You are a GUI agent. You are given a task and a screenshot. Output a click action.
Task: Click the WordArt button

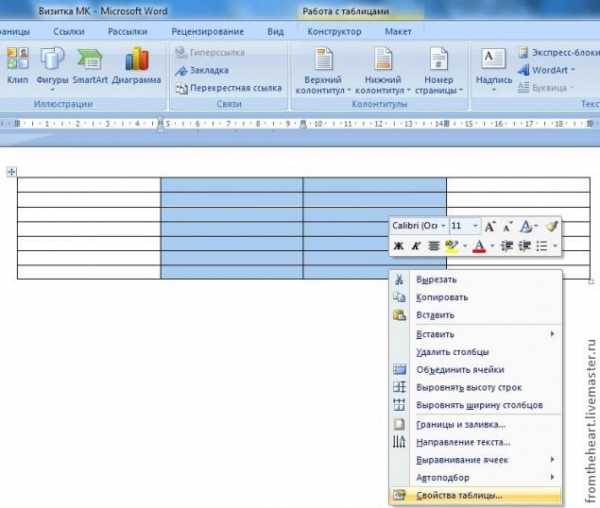(543, 70)
